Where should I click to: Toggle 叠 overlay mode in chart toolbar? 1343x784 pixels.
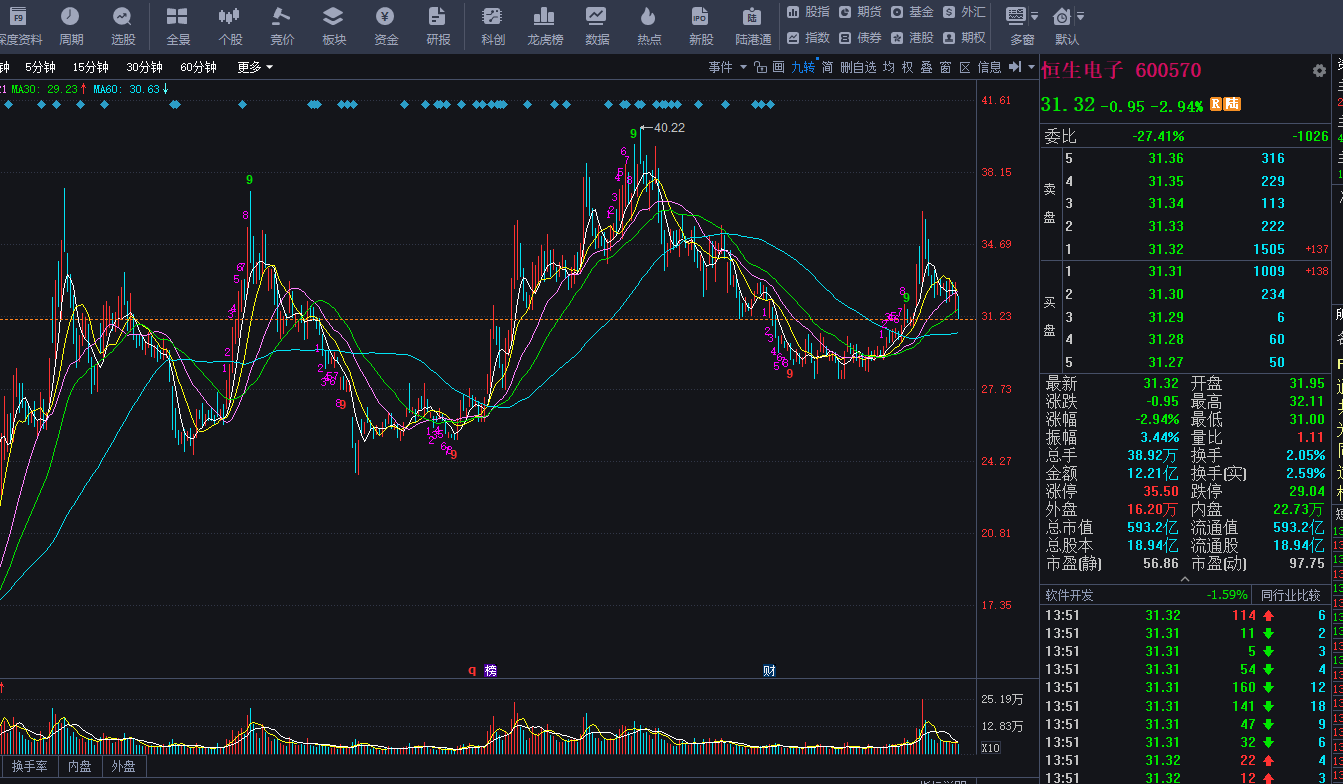click(x=926, y=67)
